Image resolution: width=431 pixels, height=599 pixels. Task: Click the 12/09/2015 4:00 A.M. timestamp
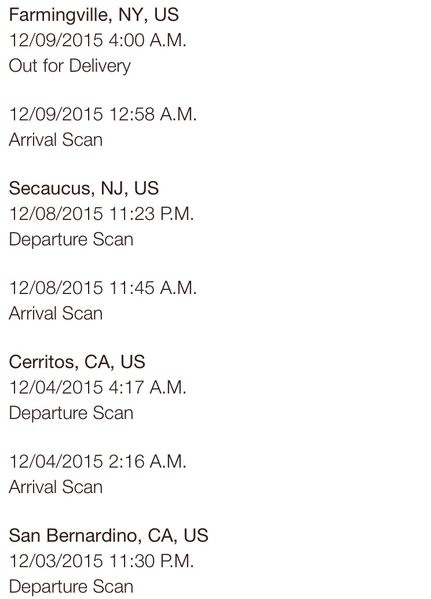coord(97,40)
